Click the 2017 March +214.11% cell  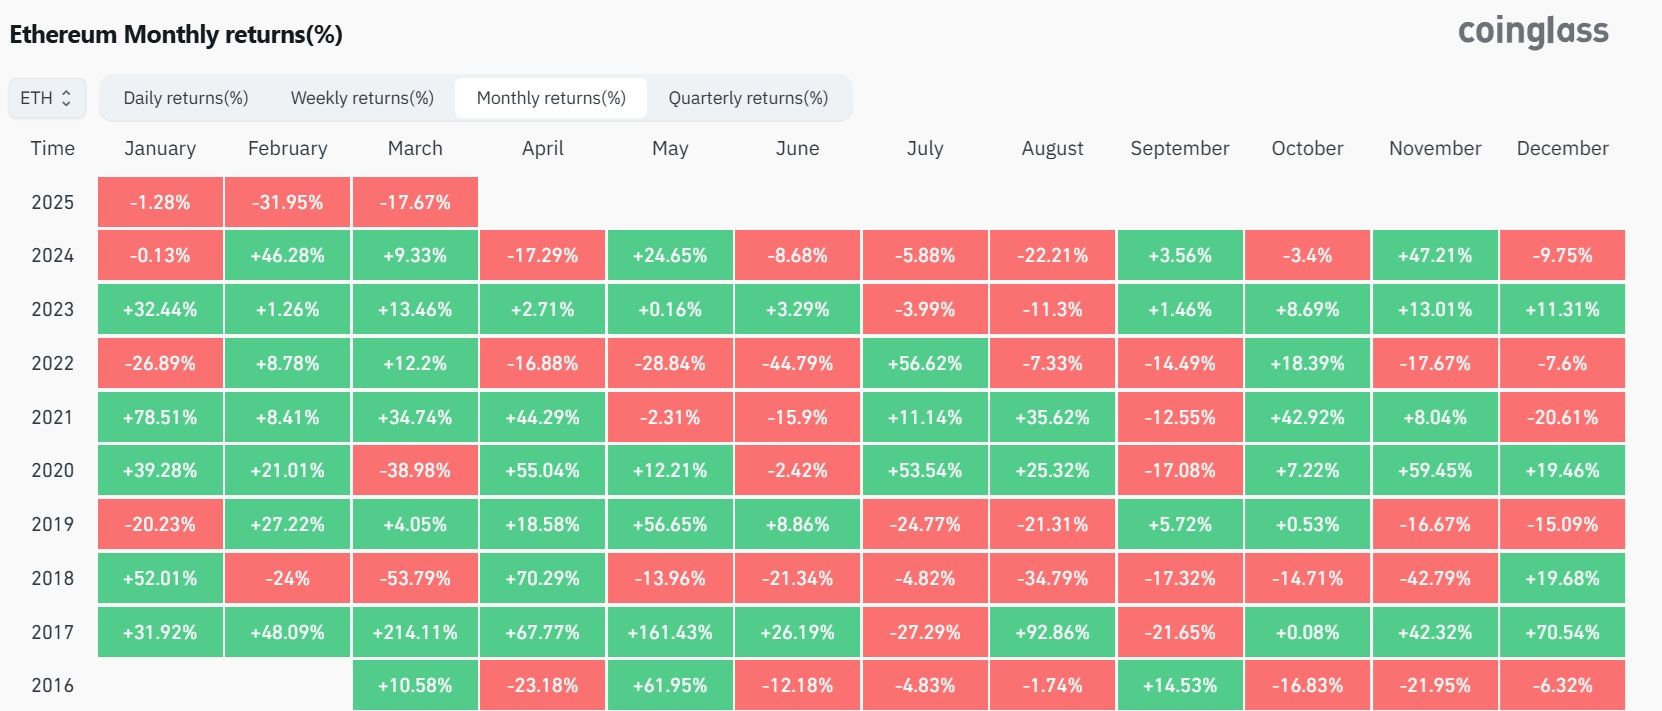(x=415, y=632)
